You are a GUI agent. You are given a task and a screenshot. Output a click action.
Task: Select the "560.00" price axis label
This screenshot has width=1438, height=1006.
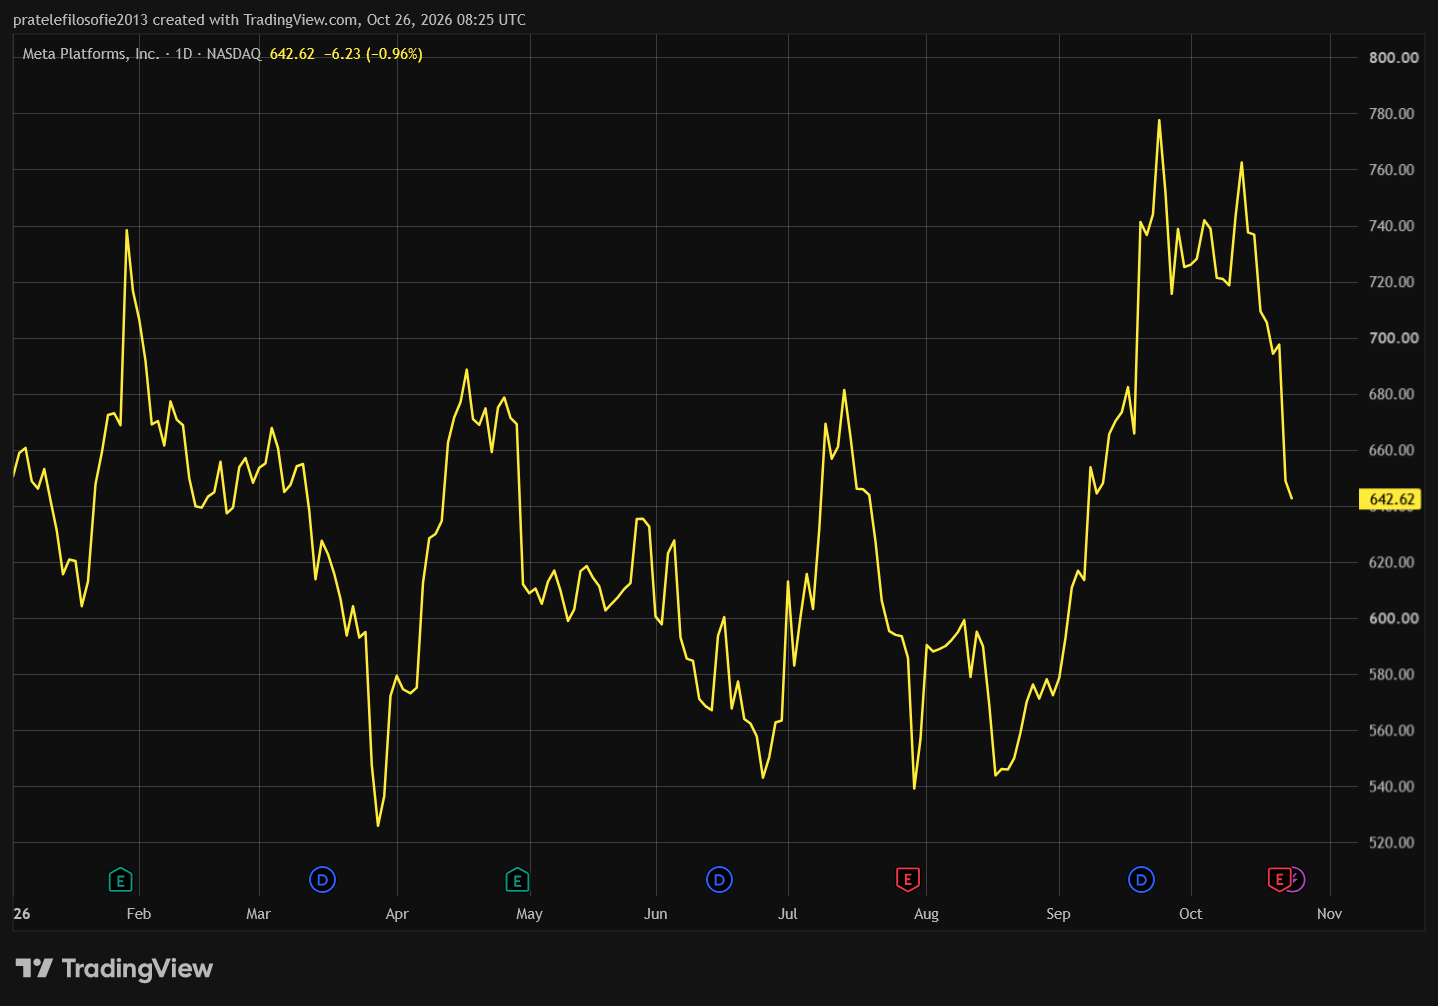pos(1393,731)
